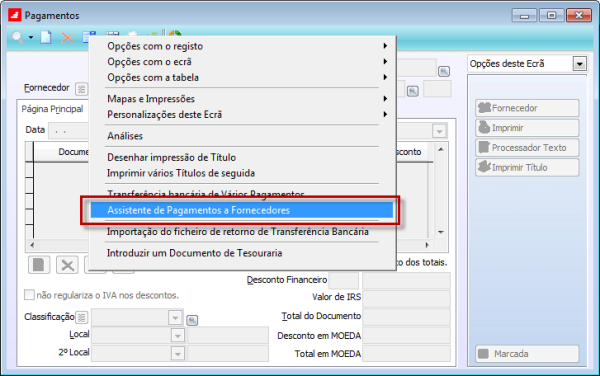Open the 2º Local combo box arrow
Image resolution: width=600 pixels, height=376 pixels.
[x=178, y=353]
